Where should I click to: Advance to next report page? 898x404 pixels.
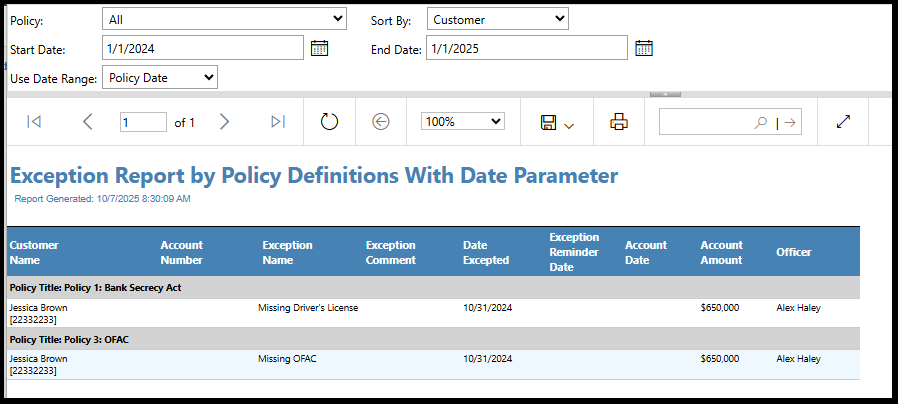(224, 122)
